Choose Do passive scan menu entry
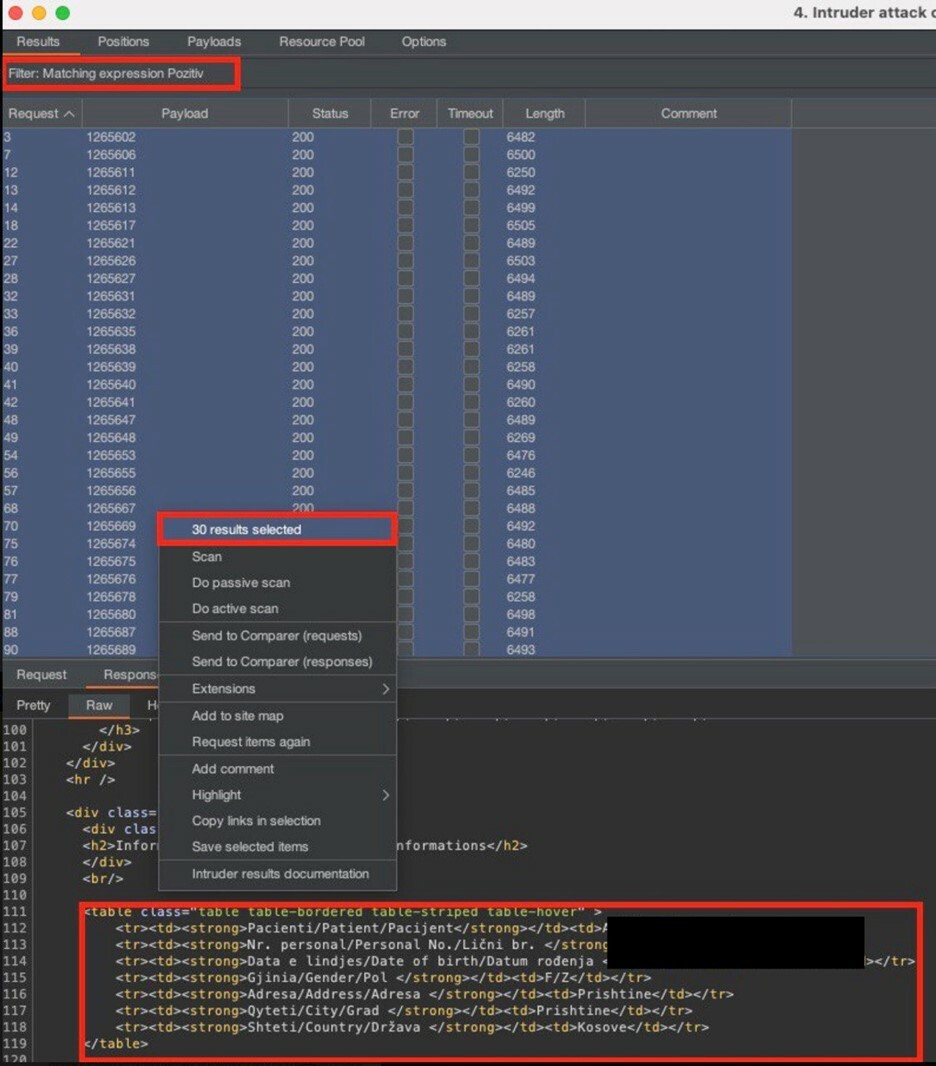The image size is (936, 1066). (277, 583)
